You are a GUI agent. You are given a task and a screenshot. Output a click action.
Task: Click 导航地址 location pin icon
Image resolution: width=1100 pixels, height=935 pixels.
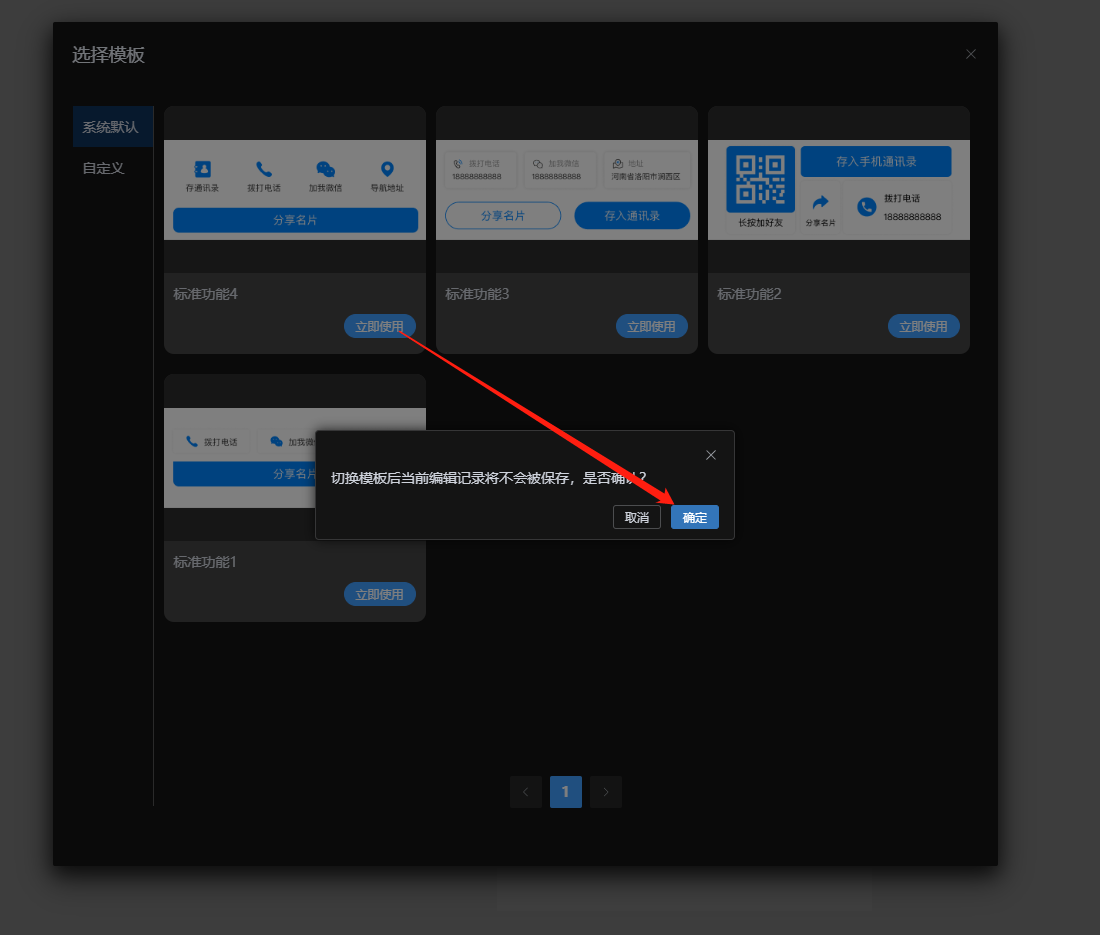click(x=387, y=170)
